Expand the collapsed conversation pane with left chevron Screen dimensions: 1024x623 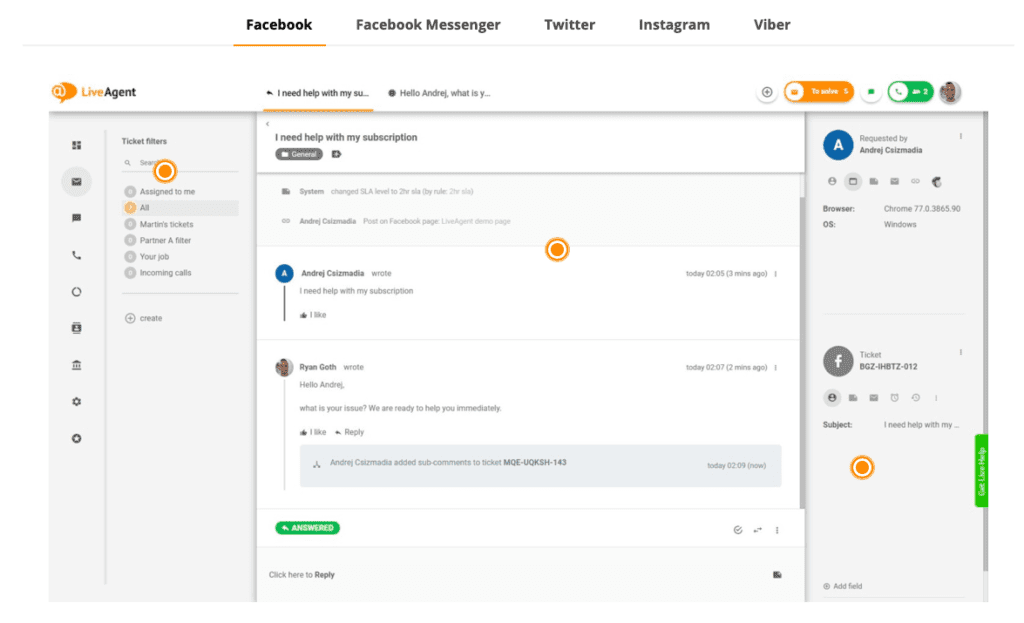pyautogui.click(x=267, y=122)
